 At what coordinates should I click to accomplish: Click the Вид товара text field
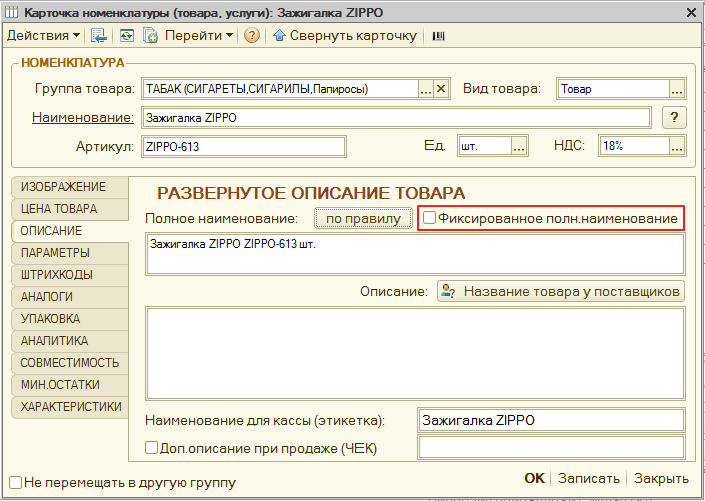613,89
